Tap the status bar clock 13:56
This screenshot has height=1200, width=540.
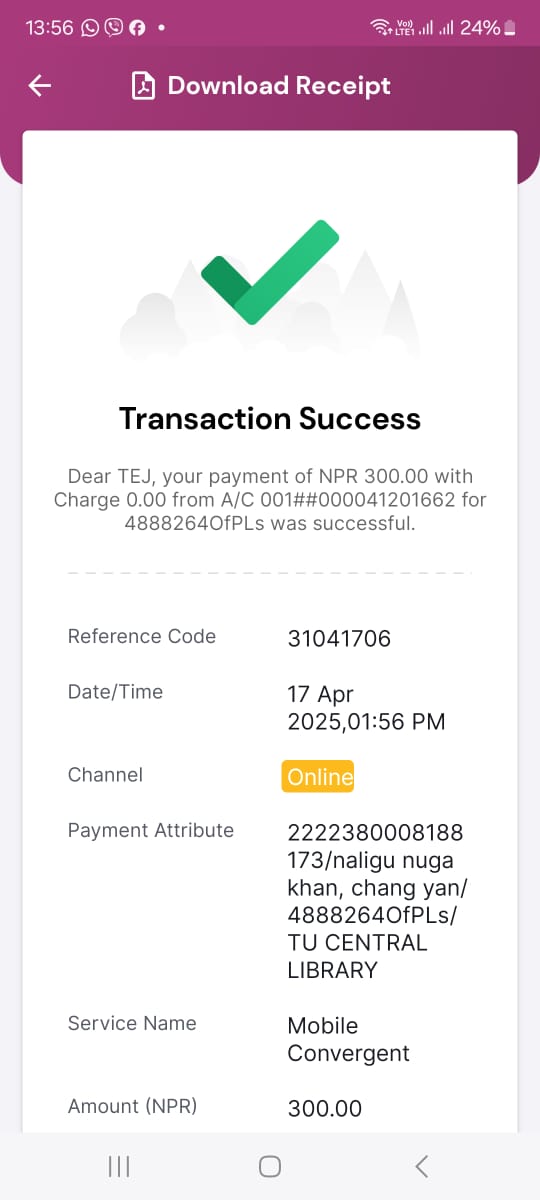coord(49,28)
